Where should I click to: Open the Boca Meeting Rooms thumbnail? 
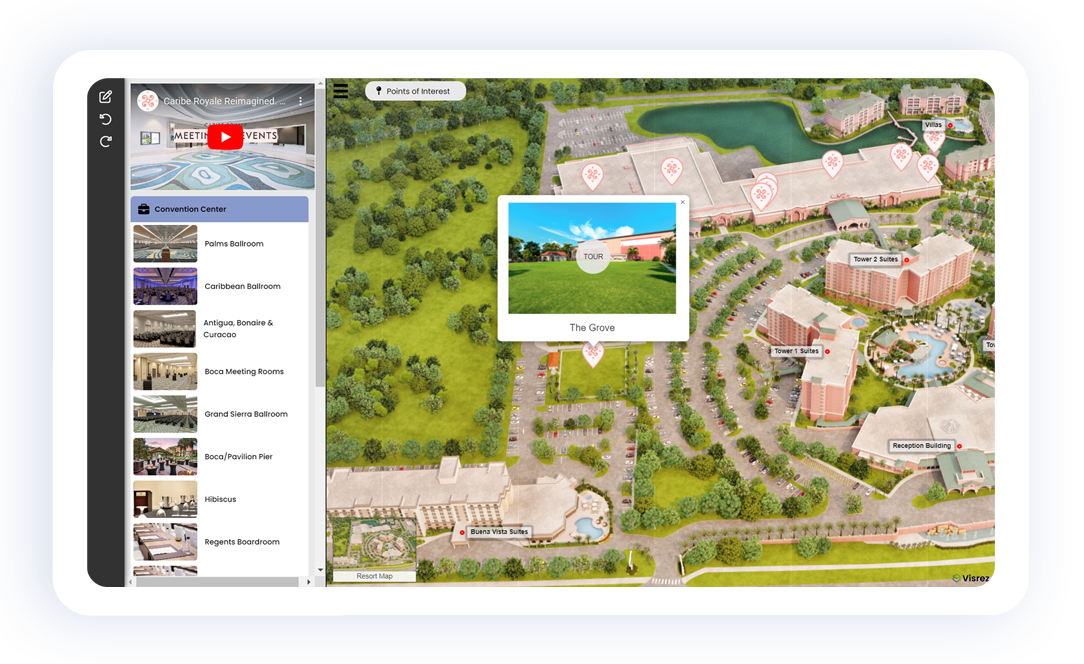pyautogui.click(x=165, y=371)
